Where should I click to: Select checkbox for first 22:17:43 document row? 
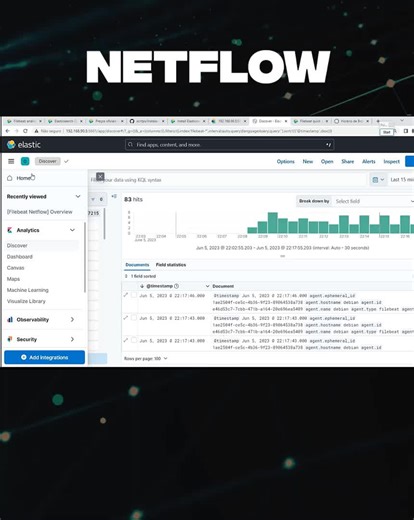134,318
